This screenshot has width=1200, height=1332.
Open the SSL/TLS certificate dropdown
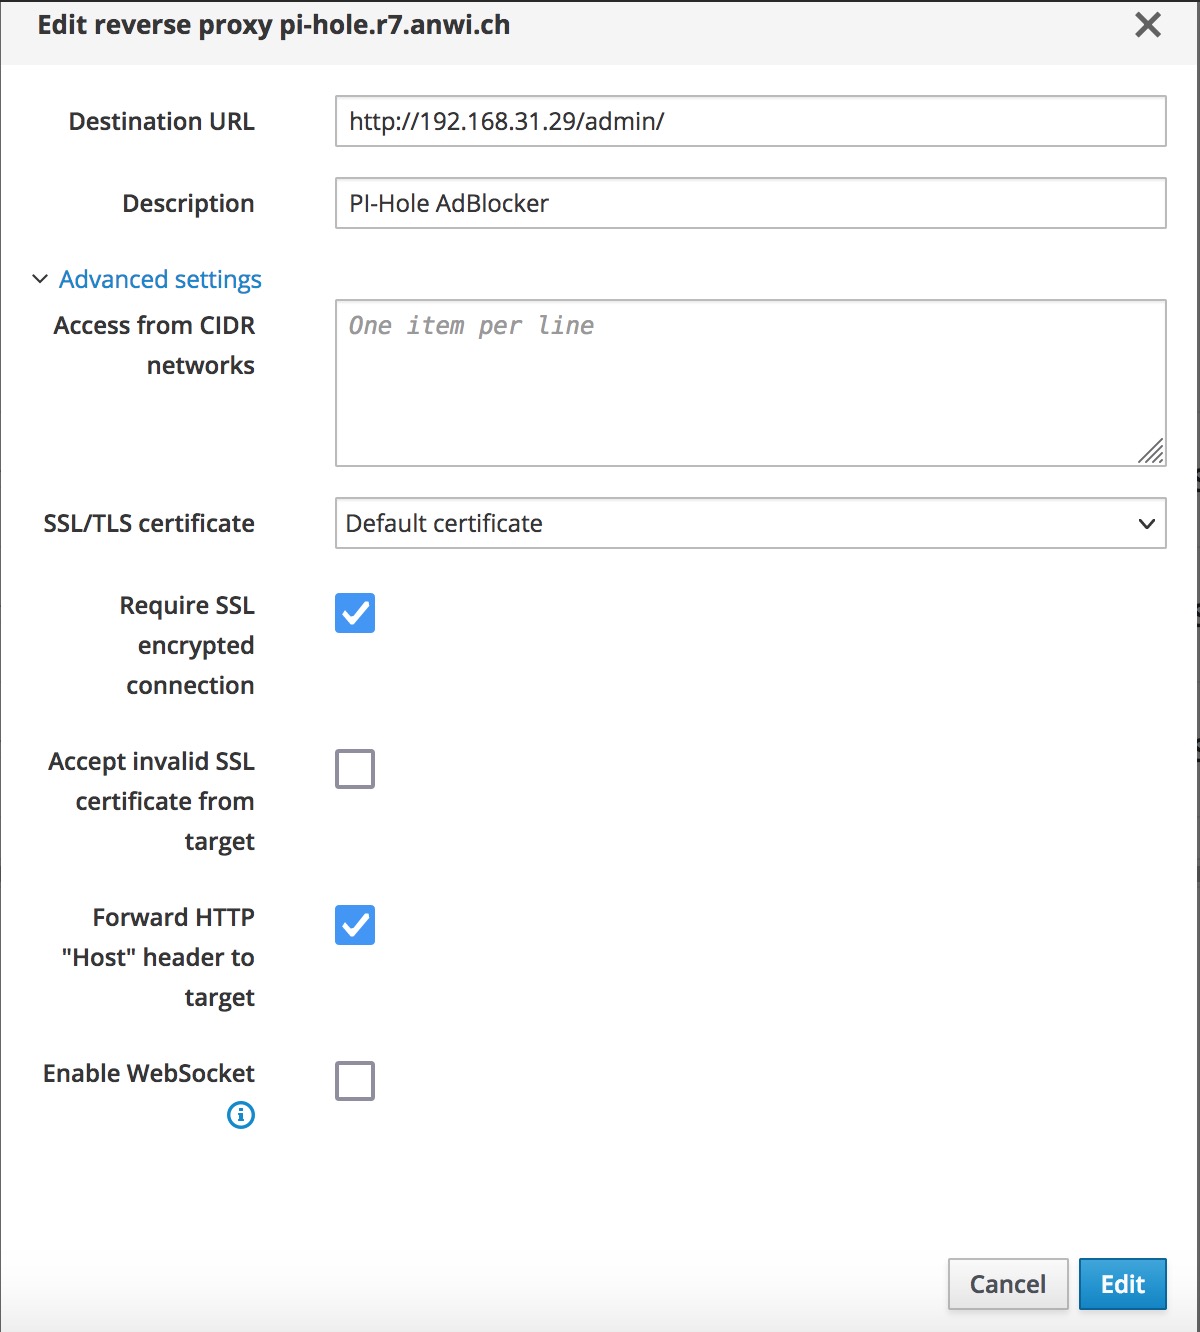(750, 523)
